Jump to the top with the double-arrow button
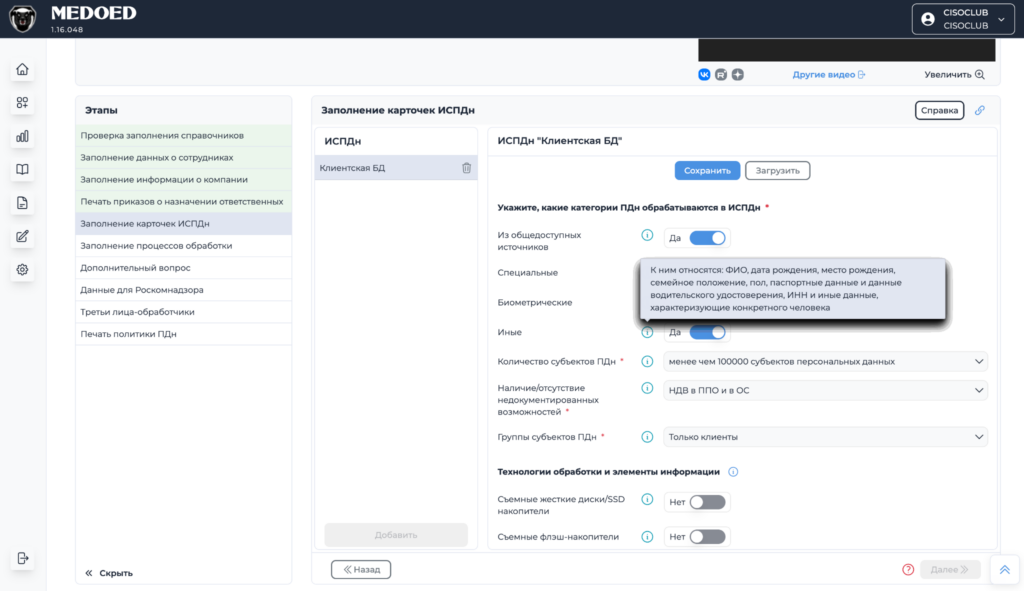1024x591 pixels. 1004,569
